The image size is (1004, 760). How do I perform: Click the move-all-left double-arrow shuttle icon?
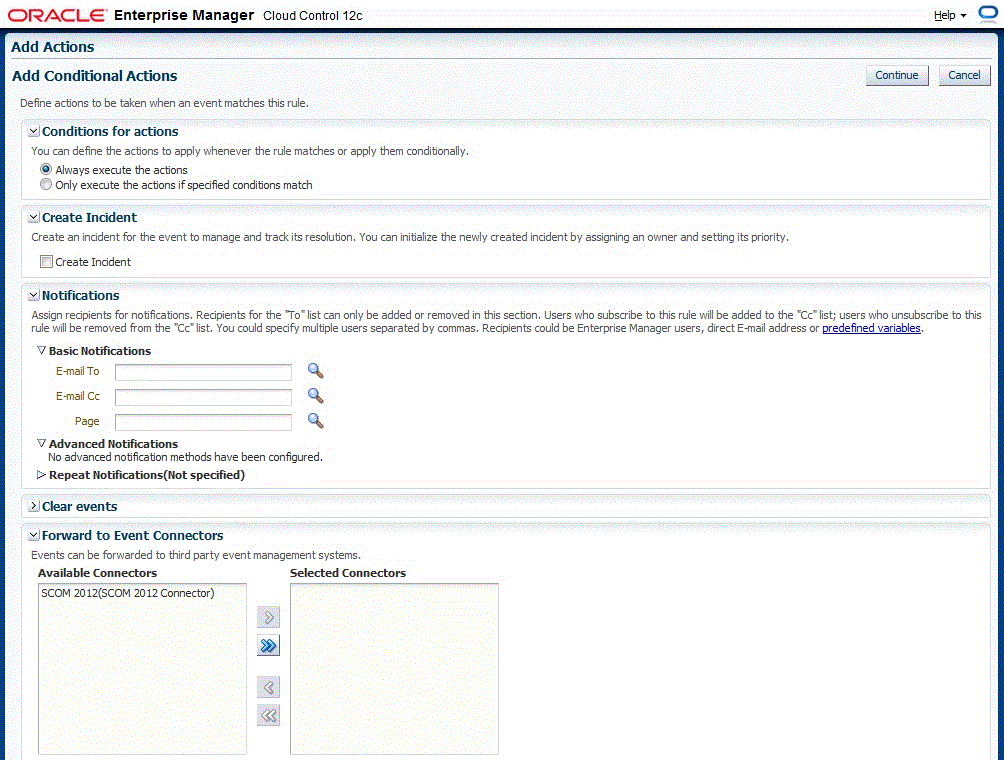267,715
